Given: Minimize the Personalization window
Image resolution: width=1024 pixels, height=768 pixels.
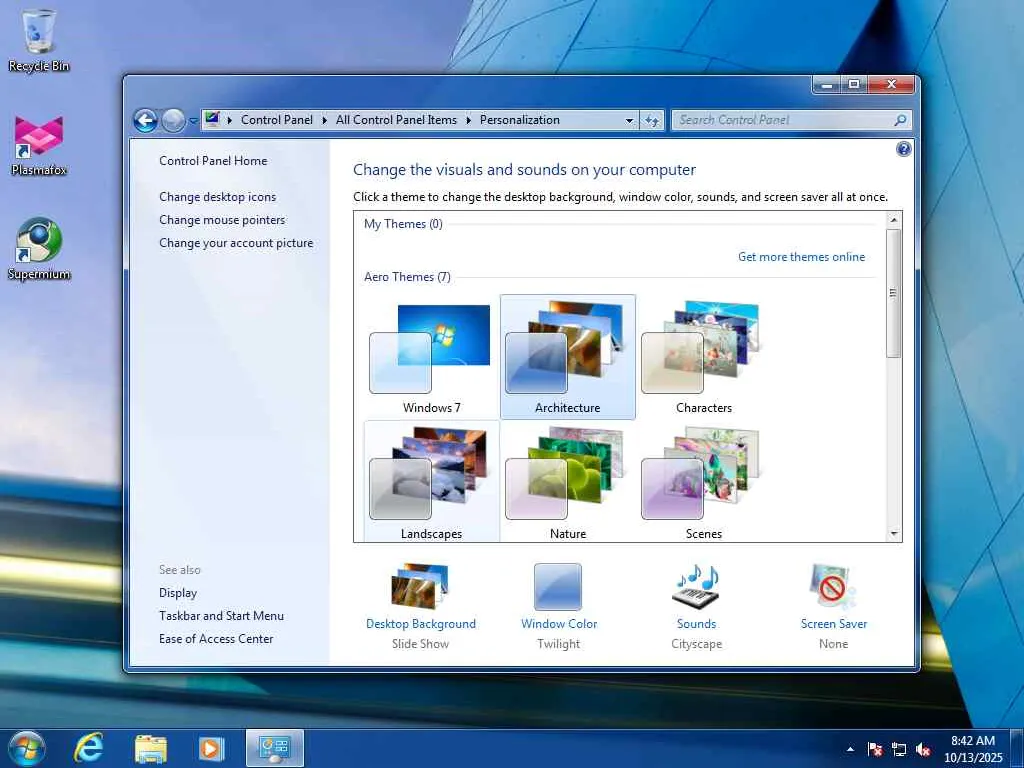Looking at the screenshot, I should point(827,85).
